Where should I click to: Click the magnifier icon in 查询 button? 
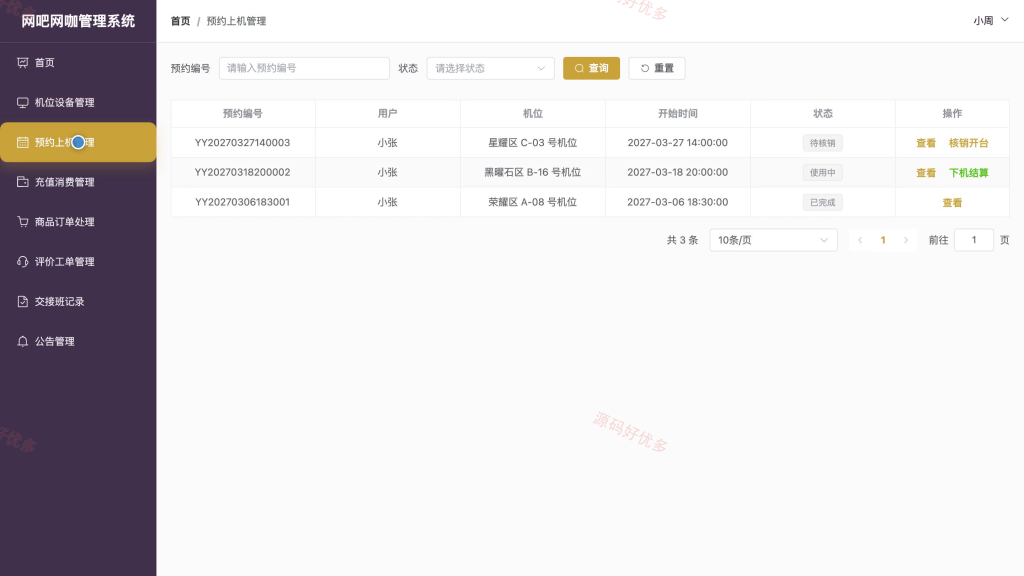click(x=579, y=69)
